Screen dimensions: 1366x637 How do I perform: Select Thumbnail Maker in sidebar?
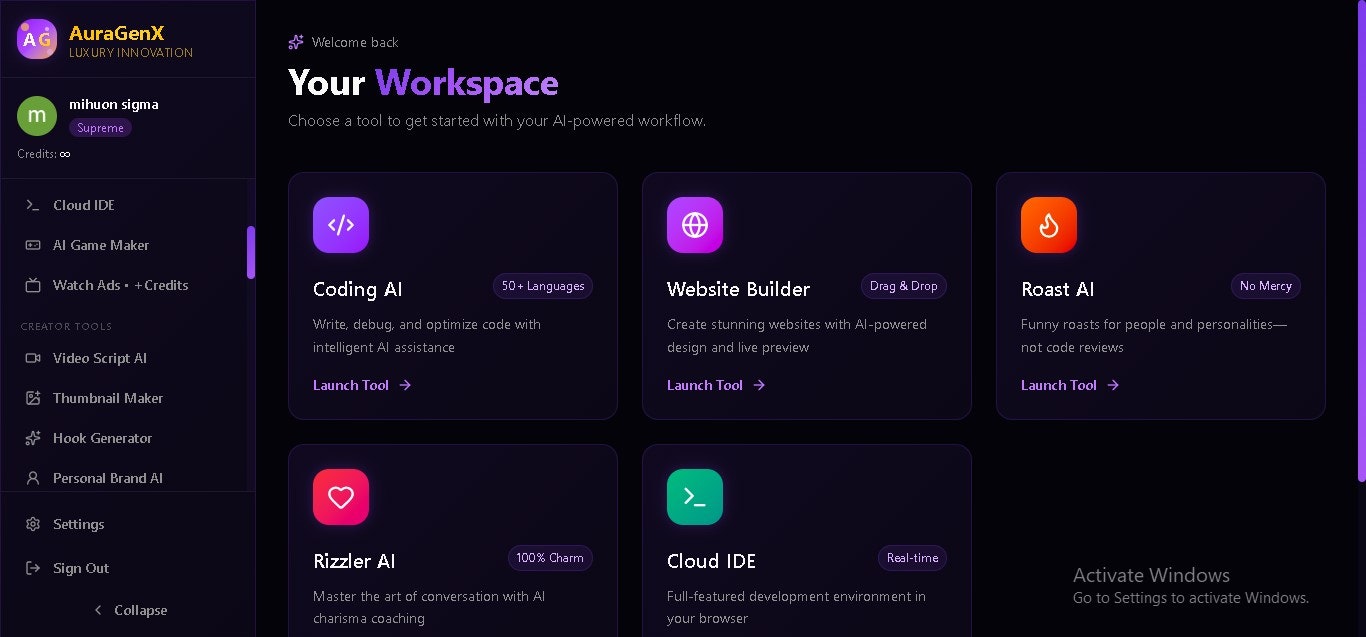click(x=124, y=398)
